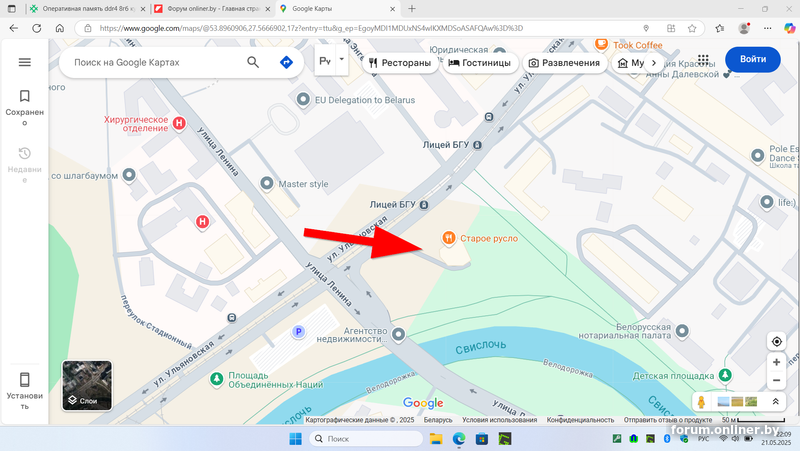Open the imagery thumbnails strip

737,402
